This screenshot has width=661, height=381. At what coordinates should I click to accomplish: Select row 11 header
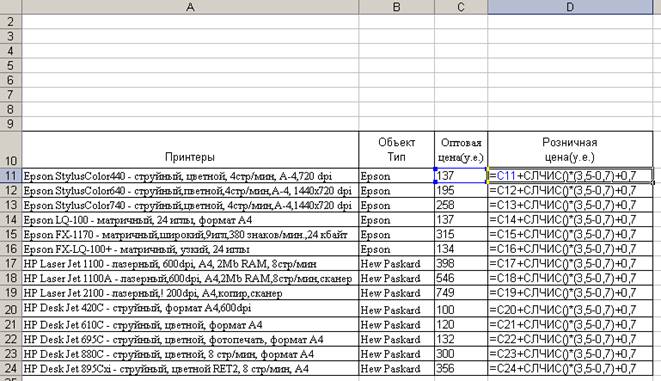[11, 176]
